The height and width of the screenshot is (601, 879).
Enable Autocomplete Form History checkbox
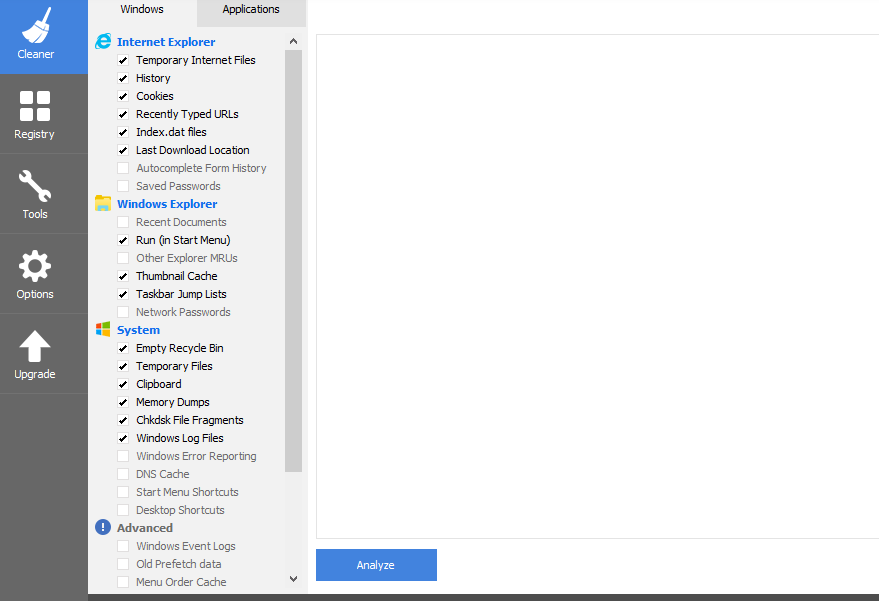[123, 168]
